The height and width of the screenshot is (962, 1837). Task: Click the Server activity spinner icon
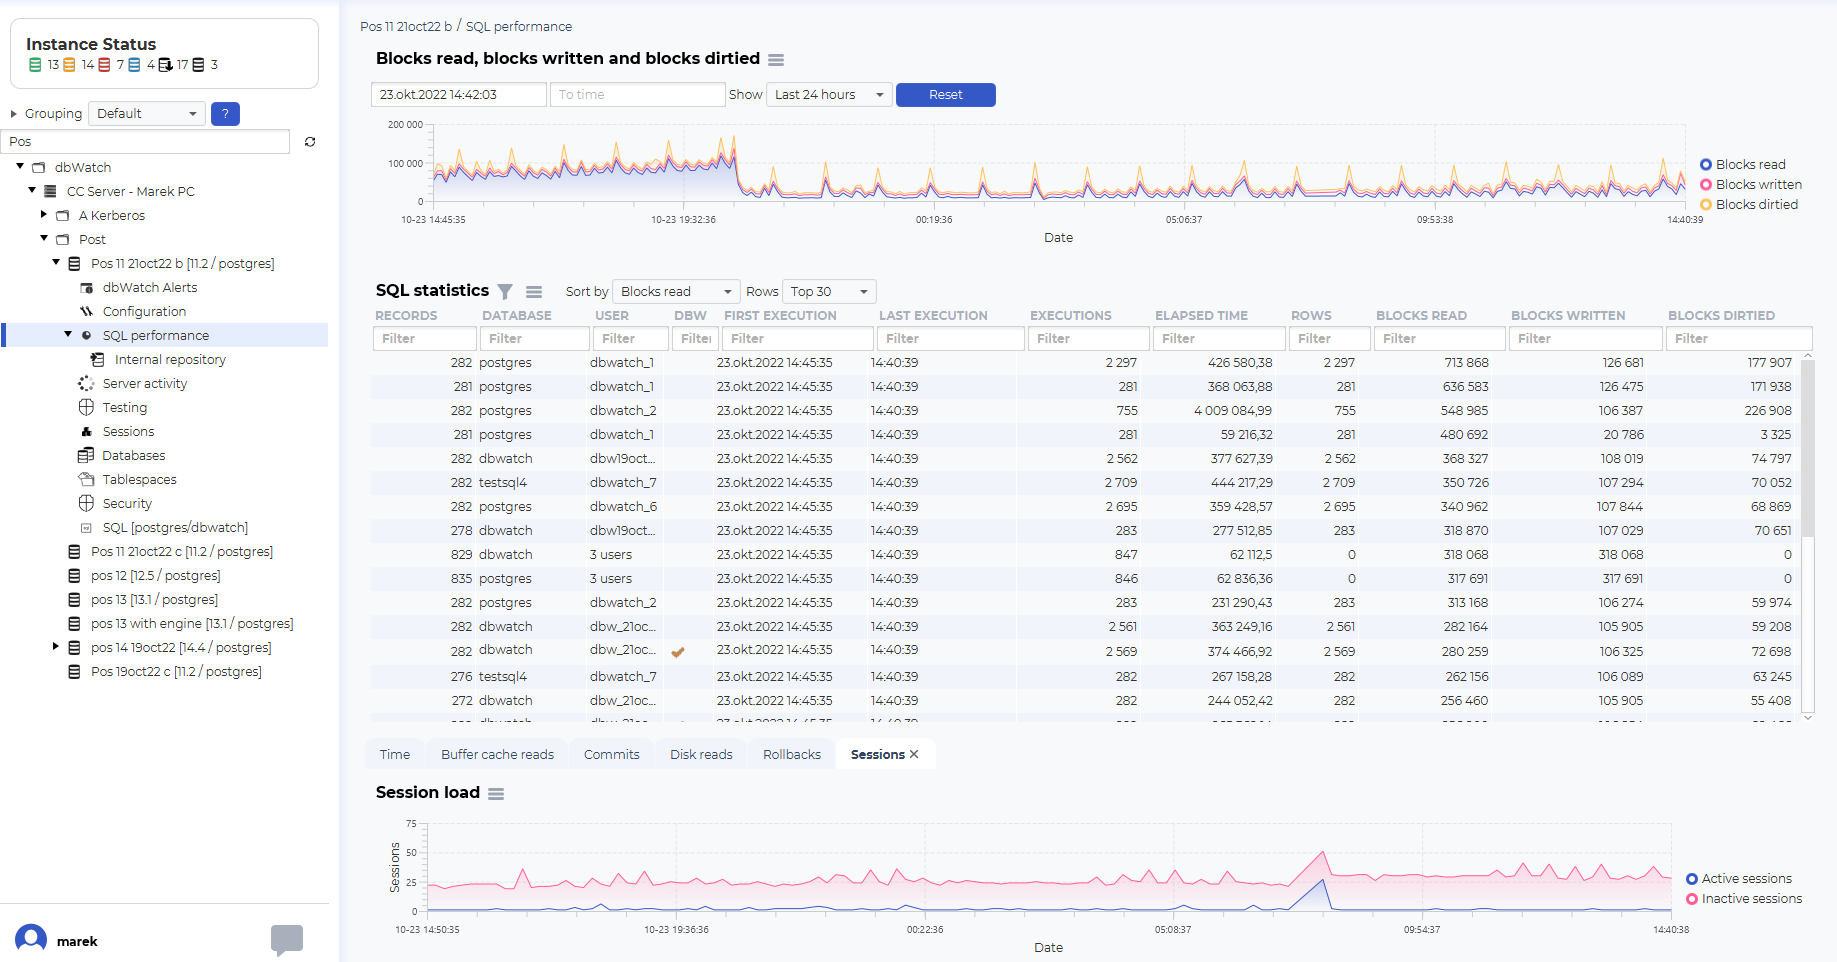87,384
